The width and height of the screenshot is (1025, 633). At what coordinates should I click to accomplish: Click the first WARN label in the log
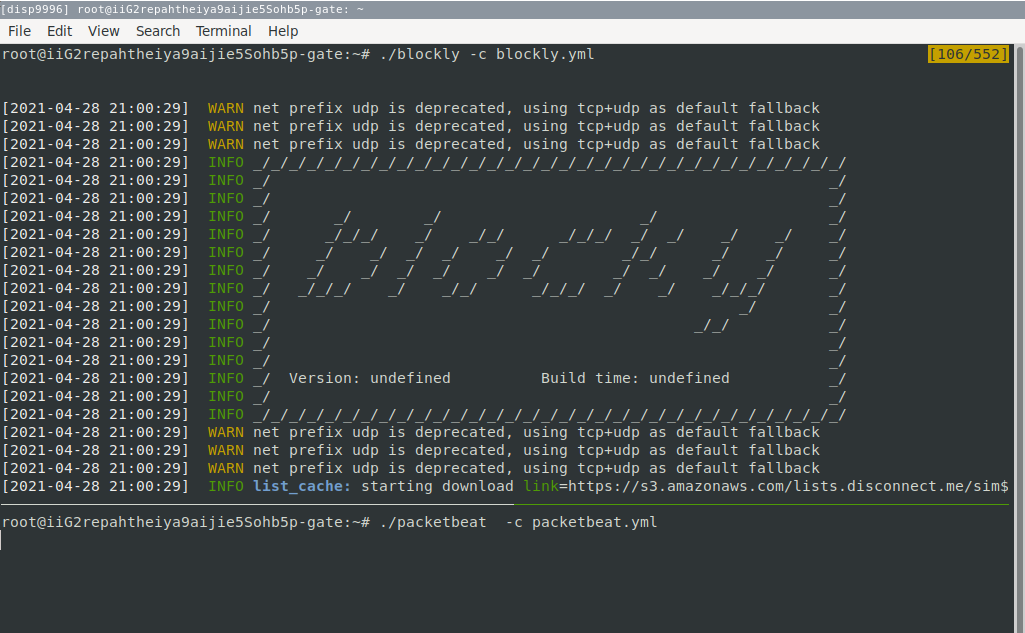(x=225, y=108)
